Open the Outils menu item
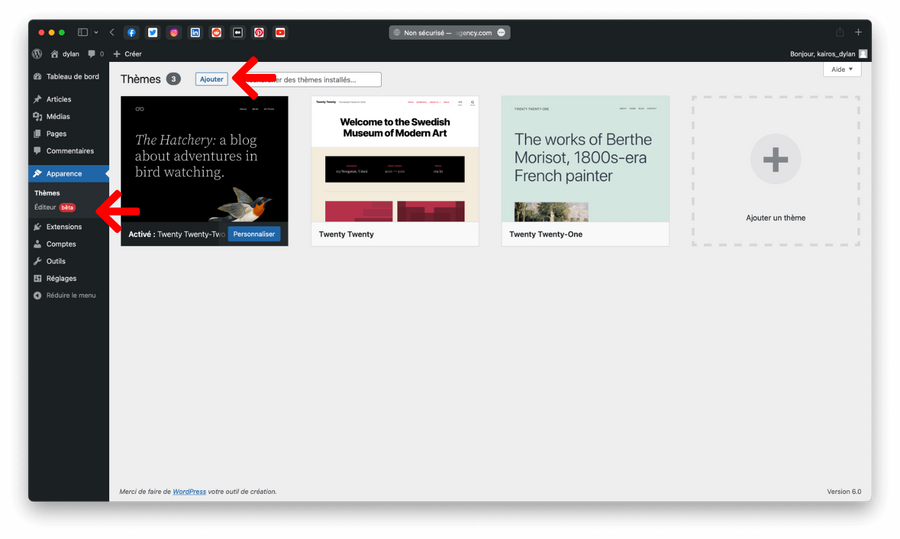Screen dimensions: 900x539 pos(68,261)
